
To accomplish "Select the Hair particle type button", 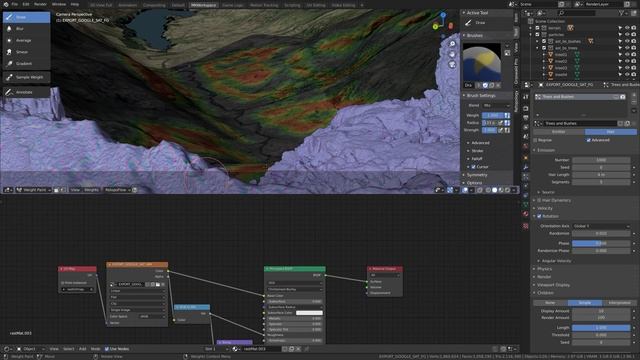I will pyautogui.click(x=611, y=132).
